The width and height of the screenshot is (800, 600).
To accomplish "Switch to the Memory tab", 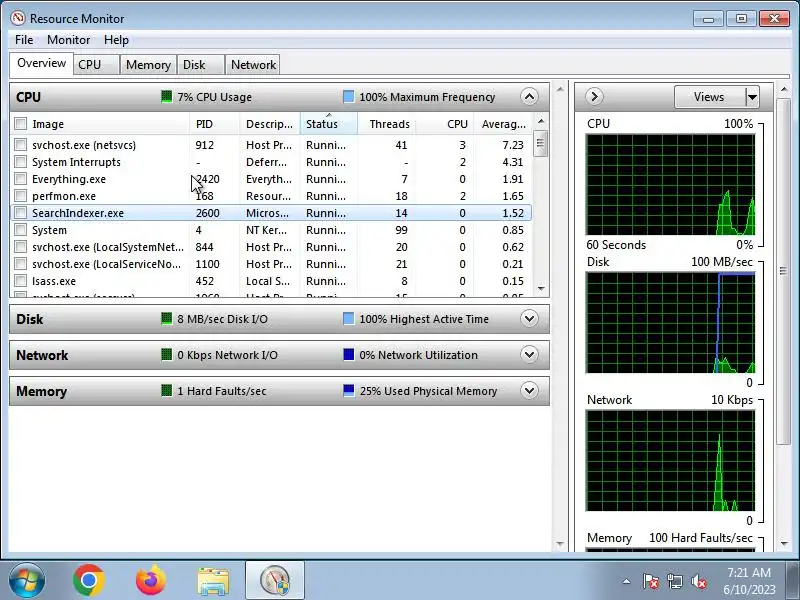I will (148, 65).
